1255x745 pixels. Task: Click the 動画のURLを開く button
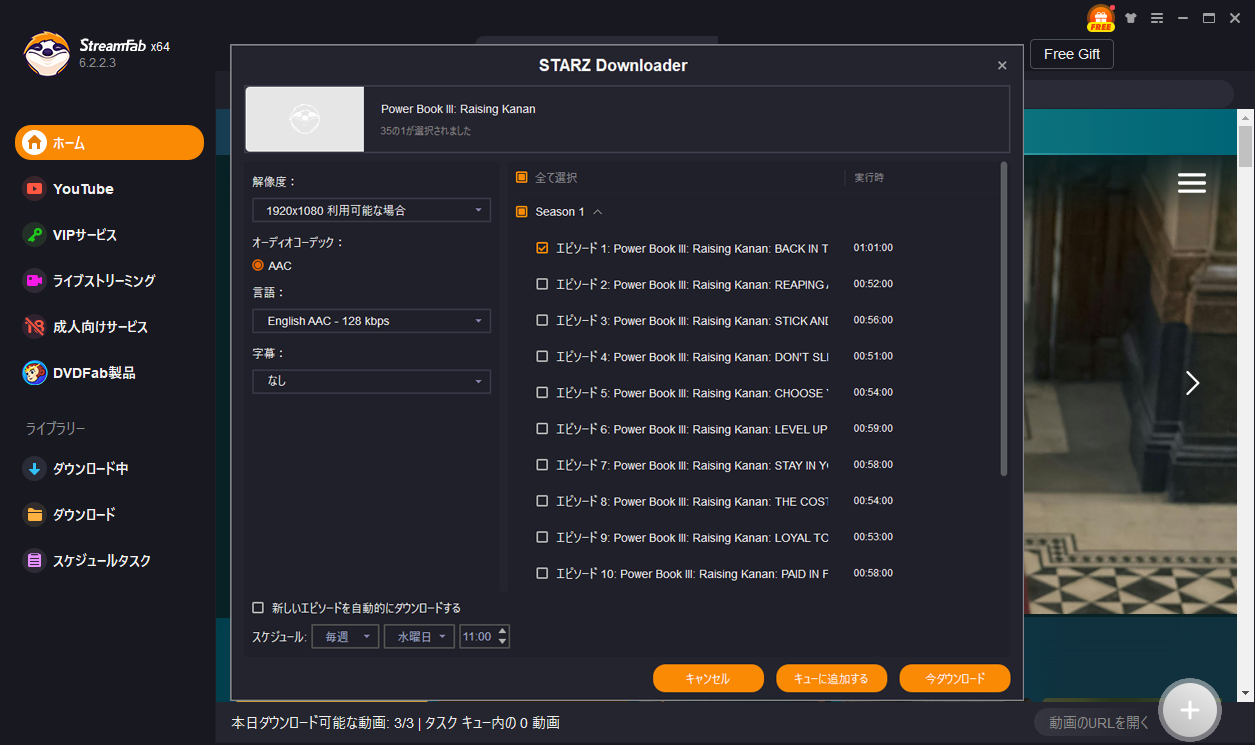click(1099, 723)
